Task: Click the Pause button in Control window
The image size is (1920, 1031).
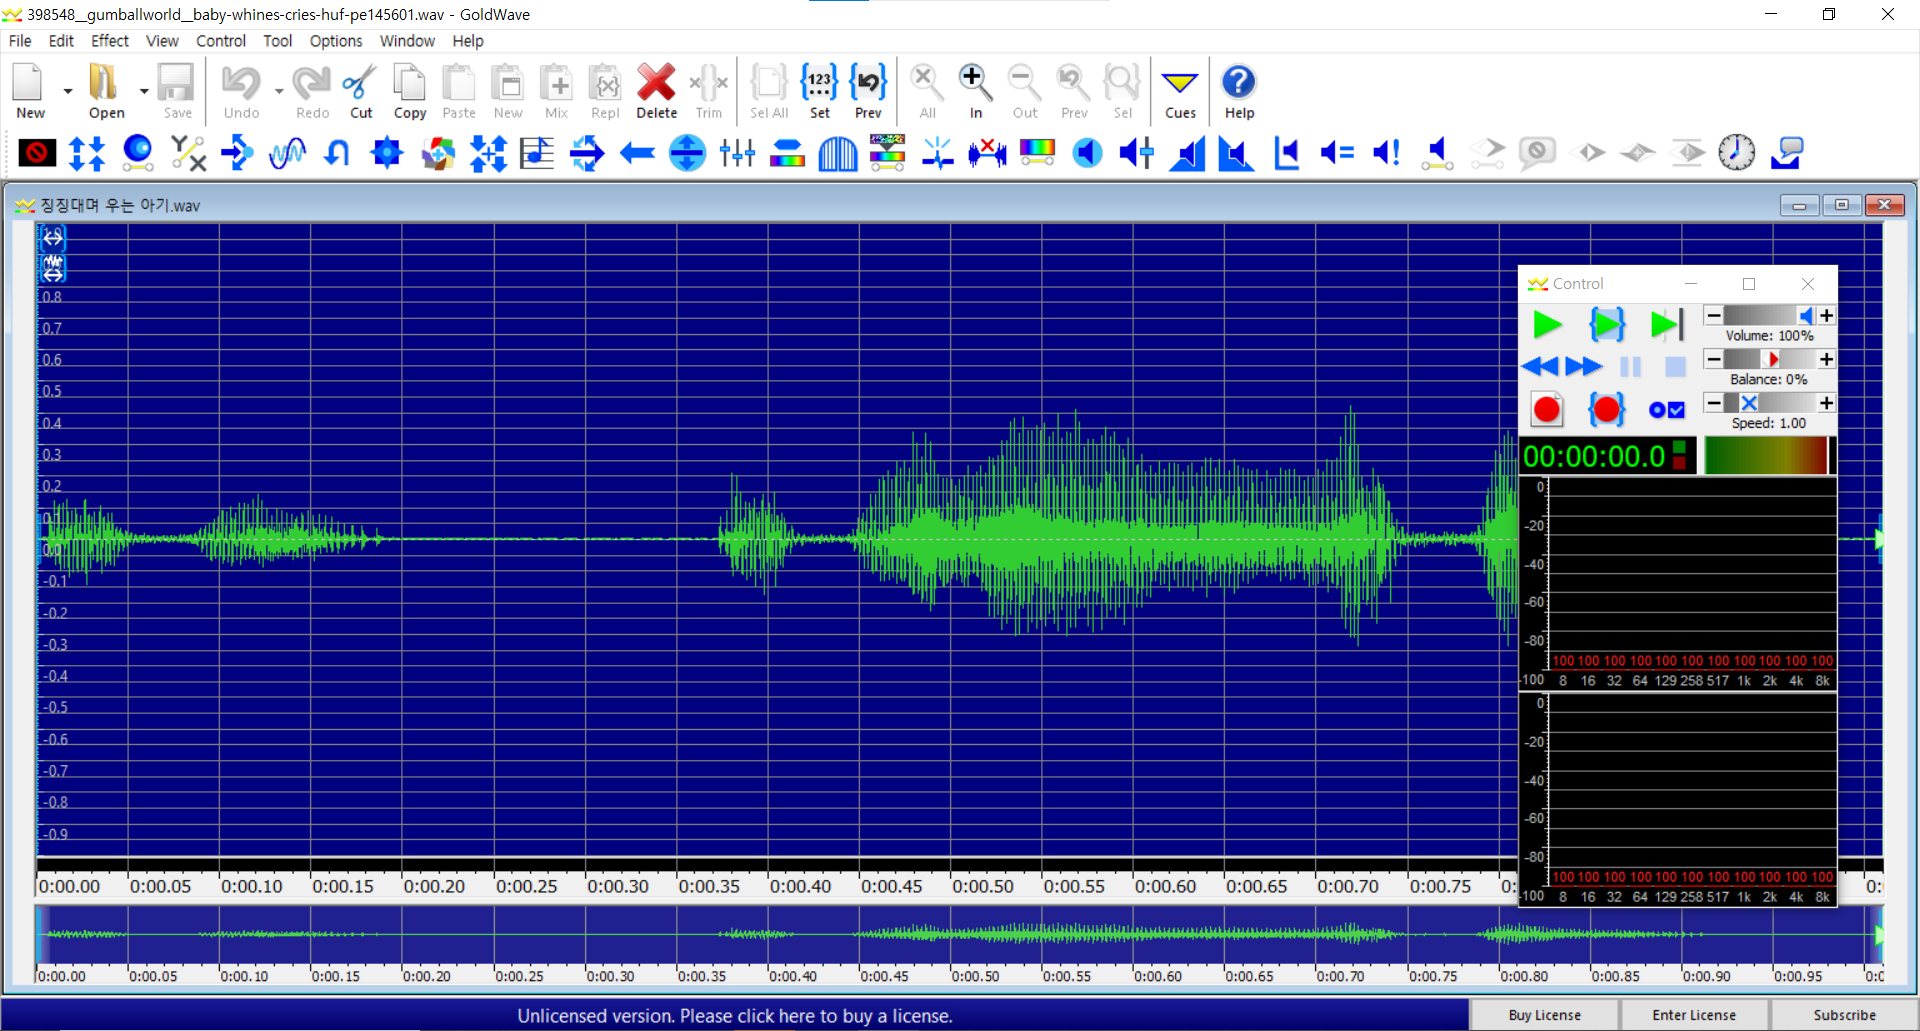Action: [1630, 367]
